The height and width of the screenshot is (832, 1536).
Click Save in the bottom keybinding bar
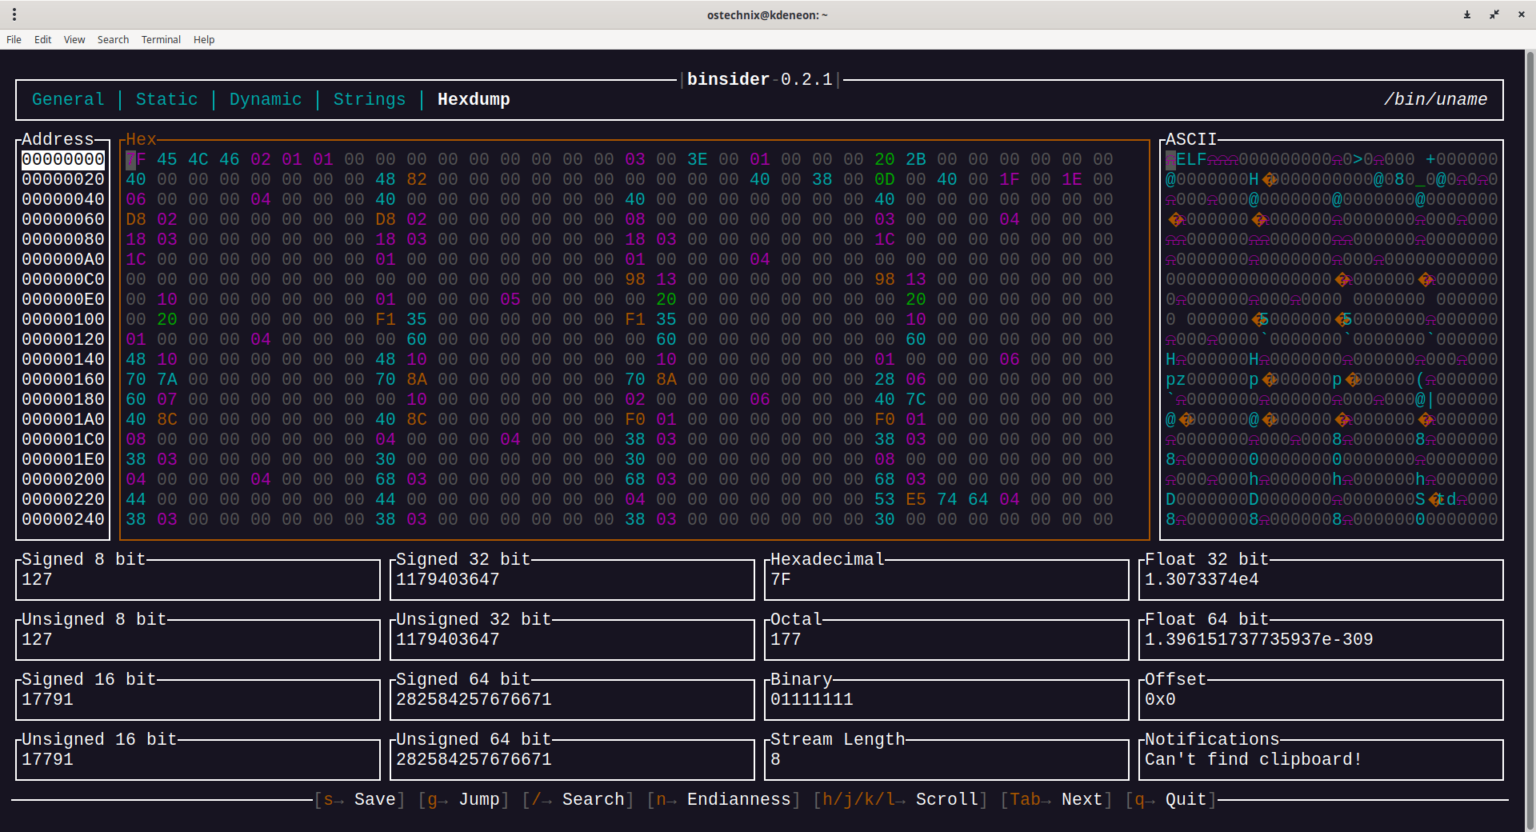point(374,799)
